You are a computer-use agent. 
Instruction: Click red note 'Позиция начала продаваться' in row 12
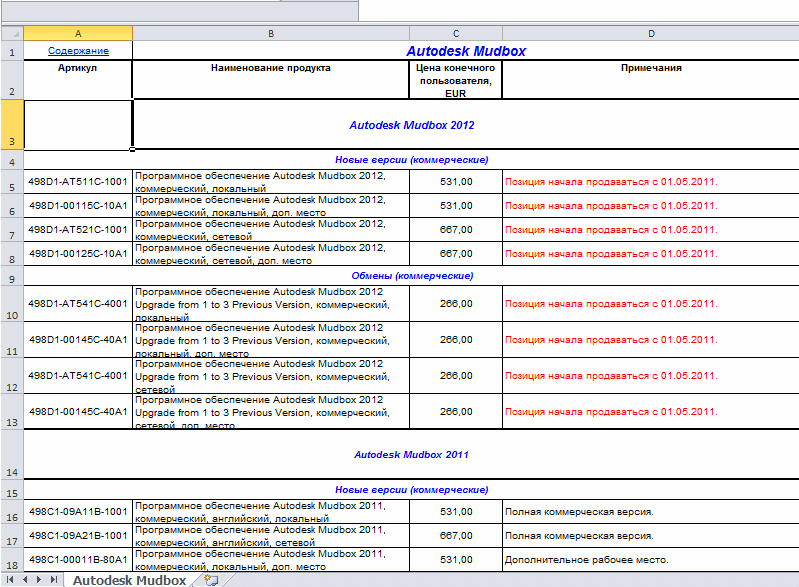coord(611,376)
